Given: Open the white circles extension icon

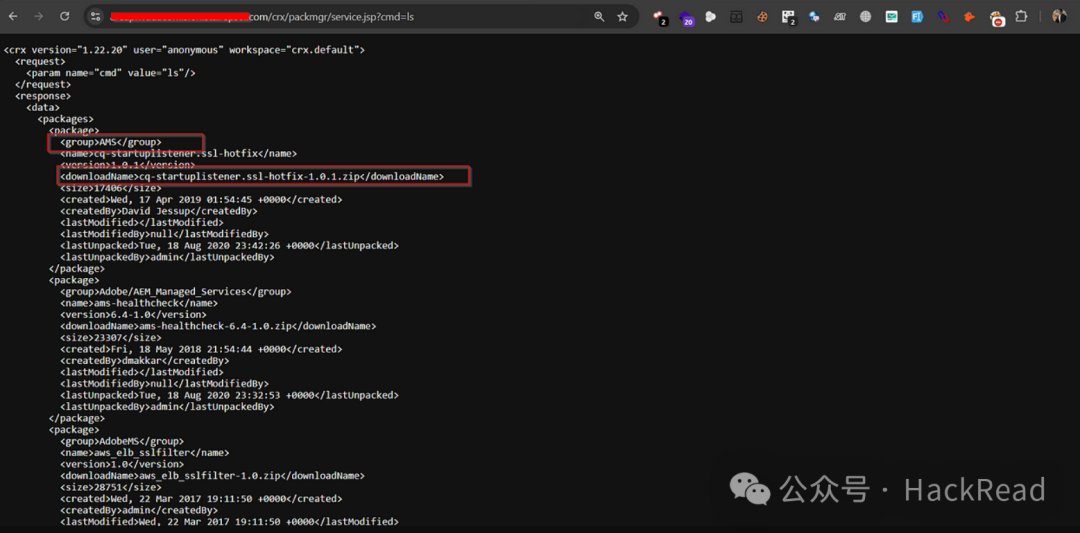Looking at the screenshot, I should point(711,17).
